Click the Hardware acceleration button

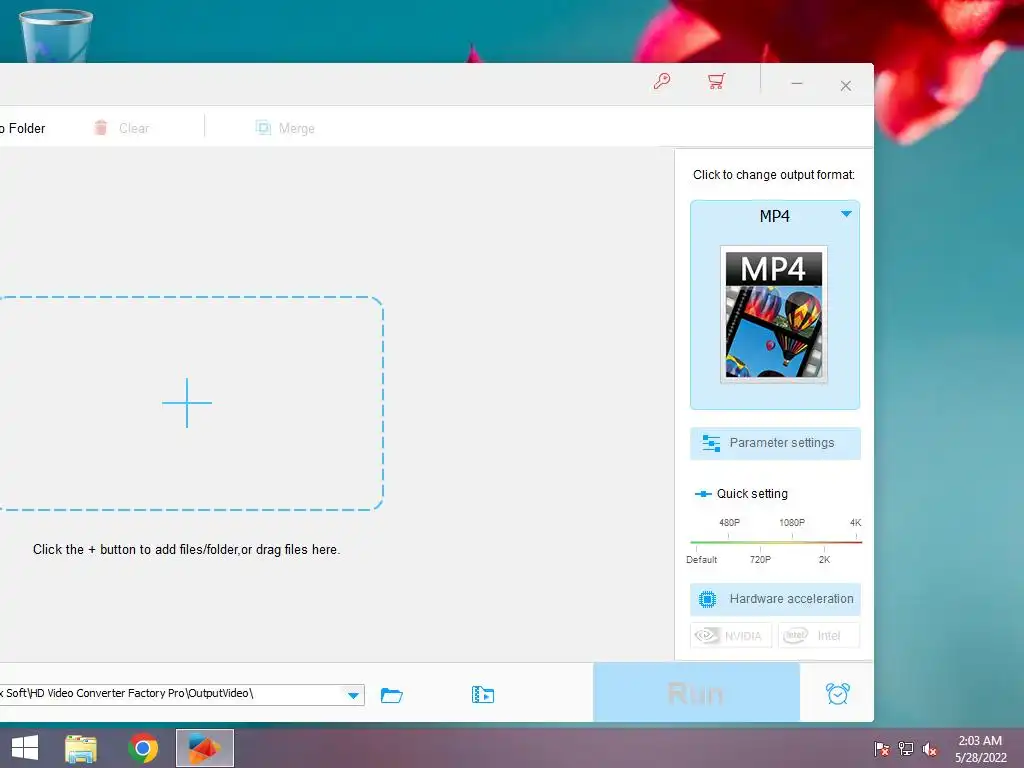pyautogui.click(x=775, y=599)
